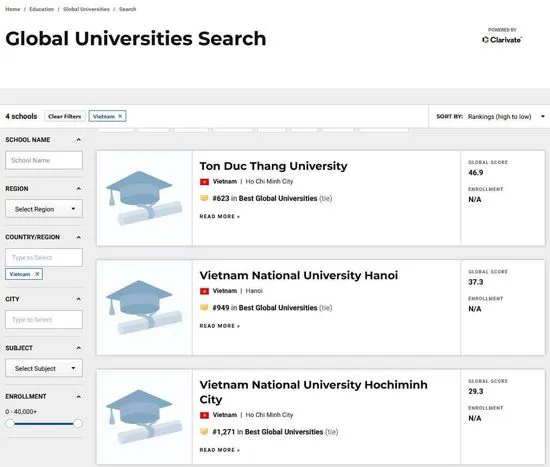Go to Education breadcrumb link
Image resolution: width=550 pixels, height=467 pixels.
[41, 9]
